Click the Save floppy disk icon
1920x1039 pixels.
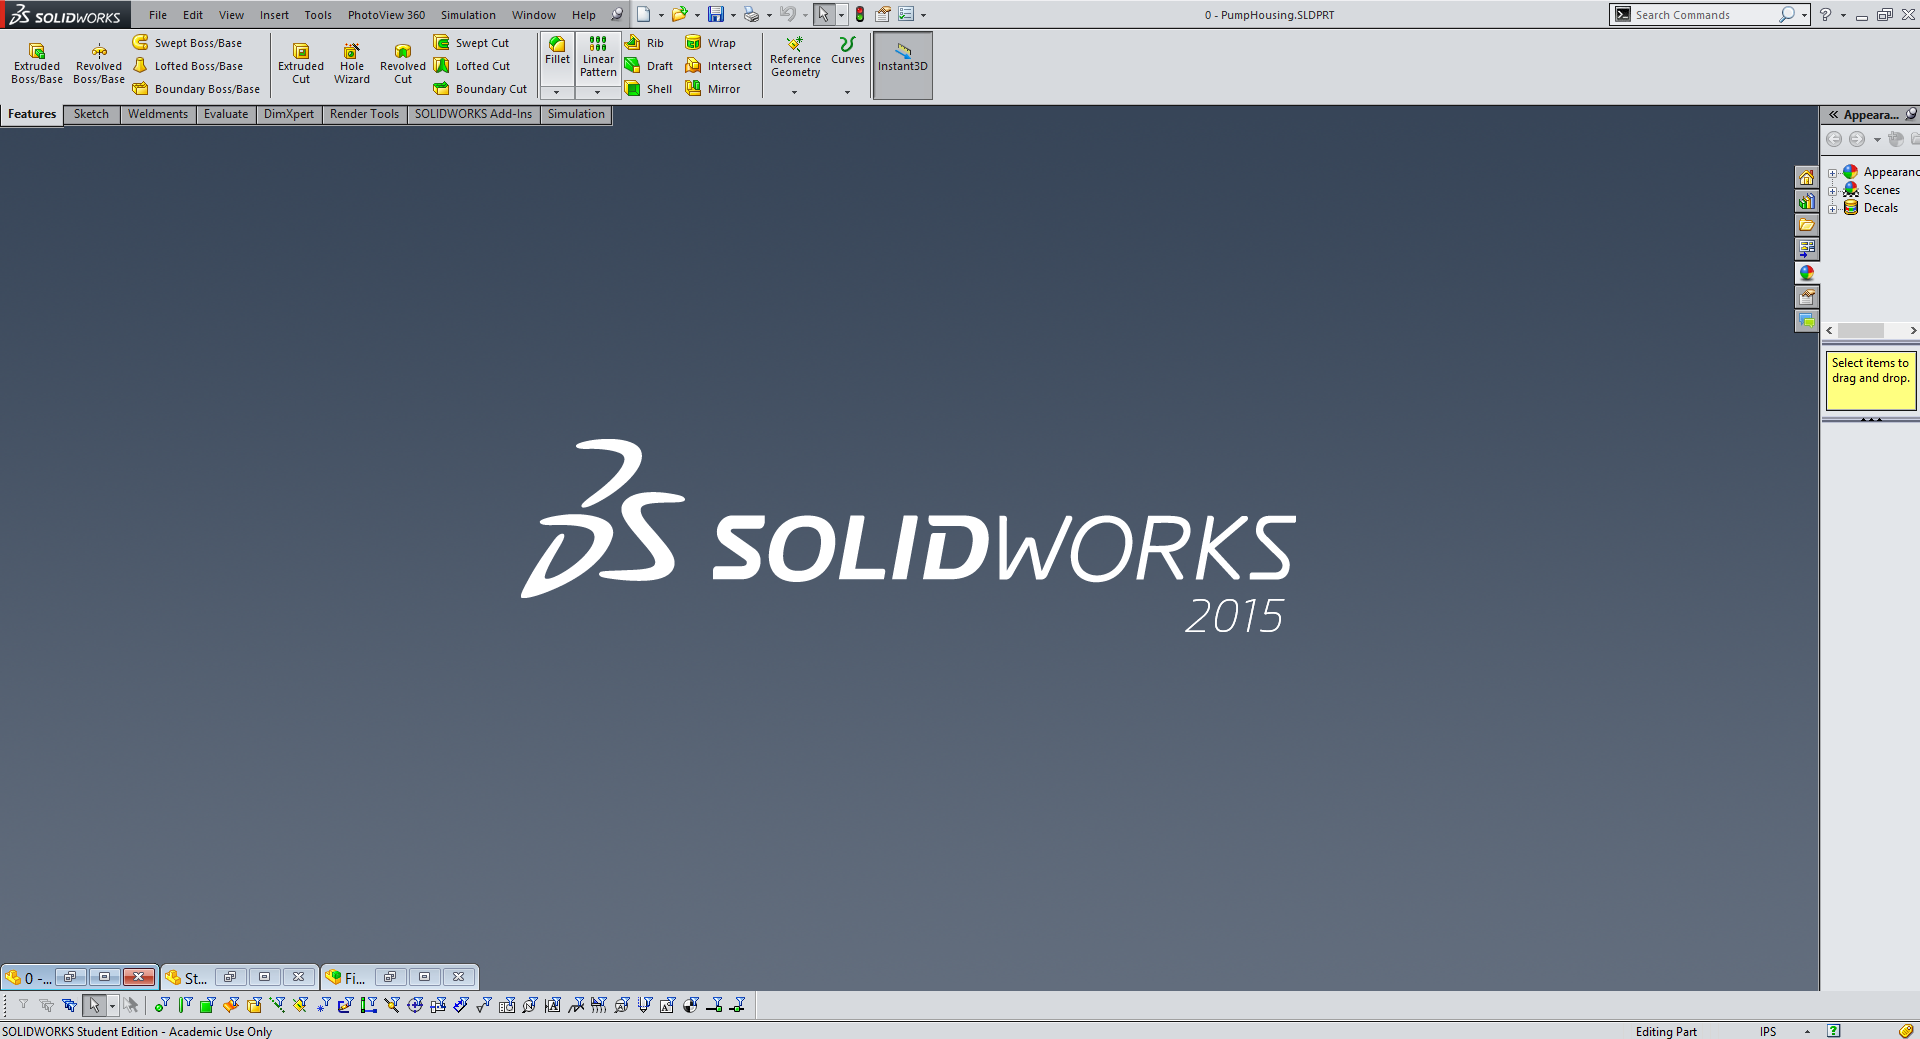coord(716,14)
